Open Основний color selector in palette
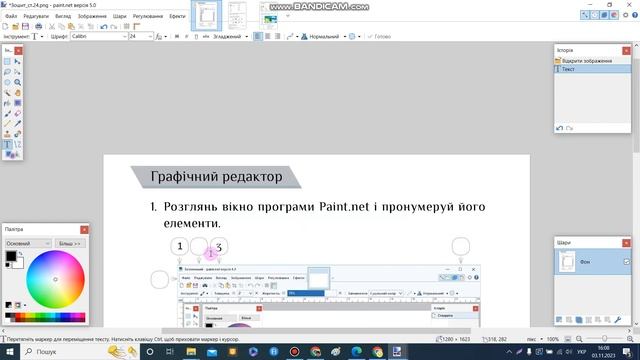Image resolution: width=640 pixels, height=360 pixels. tap(28, 243)
